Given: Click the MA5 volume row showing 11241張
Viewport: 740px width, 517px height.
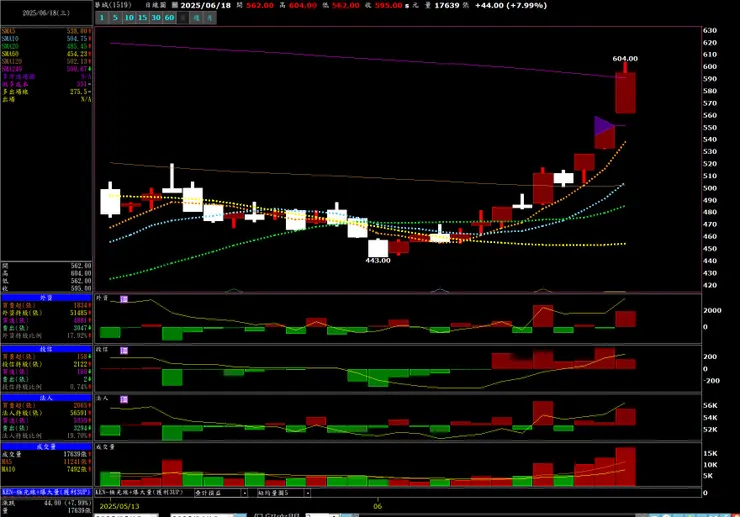Looking at the screenshot, I should 46,462.
